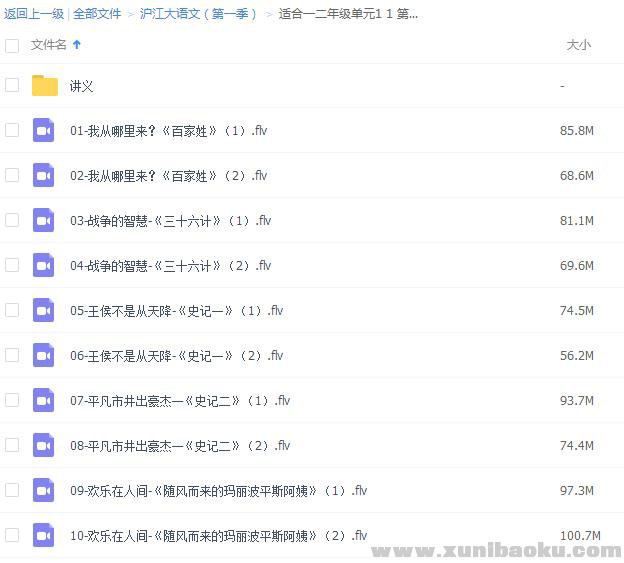Select checkbox for 04-战争的智慧 file
This screenshot has height=563, width=624.
click(x=12, y=265)
